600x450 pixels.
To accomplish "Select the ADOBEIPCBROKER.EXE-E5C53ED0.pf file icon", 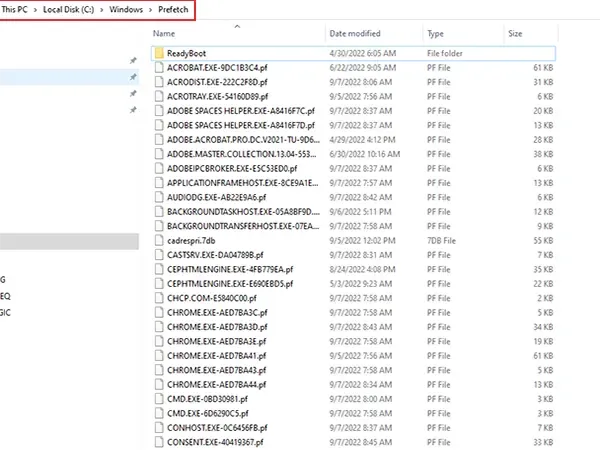I will tap(159, 169).
